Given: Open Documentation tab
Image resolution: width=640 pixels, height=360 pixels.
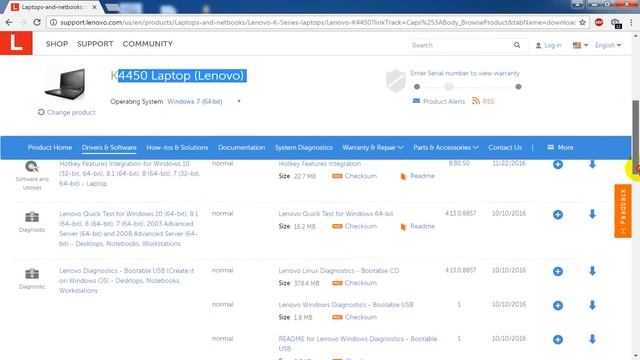Looking at the screenshot, I should coord(241,147).
